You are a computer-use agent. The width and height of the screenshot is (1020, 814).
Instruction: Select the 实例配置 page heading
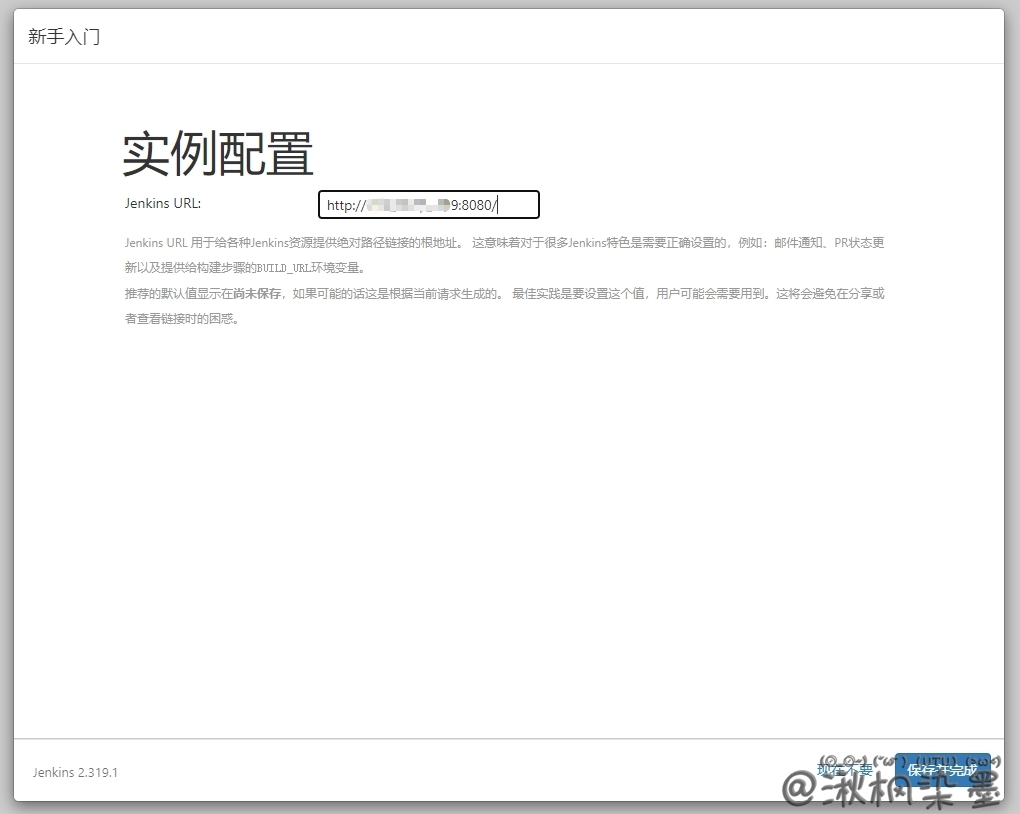(x=218, y=153)
